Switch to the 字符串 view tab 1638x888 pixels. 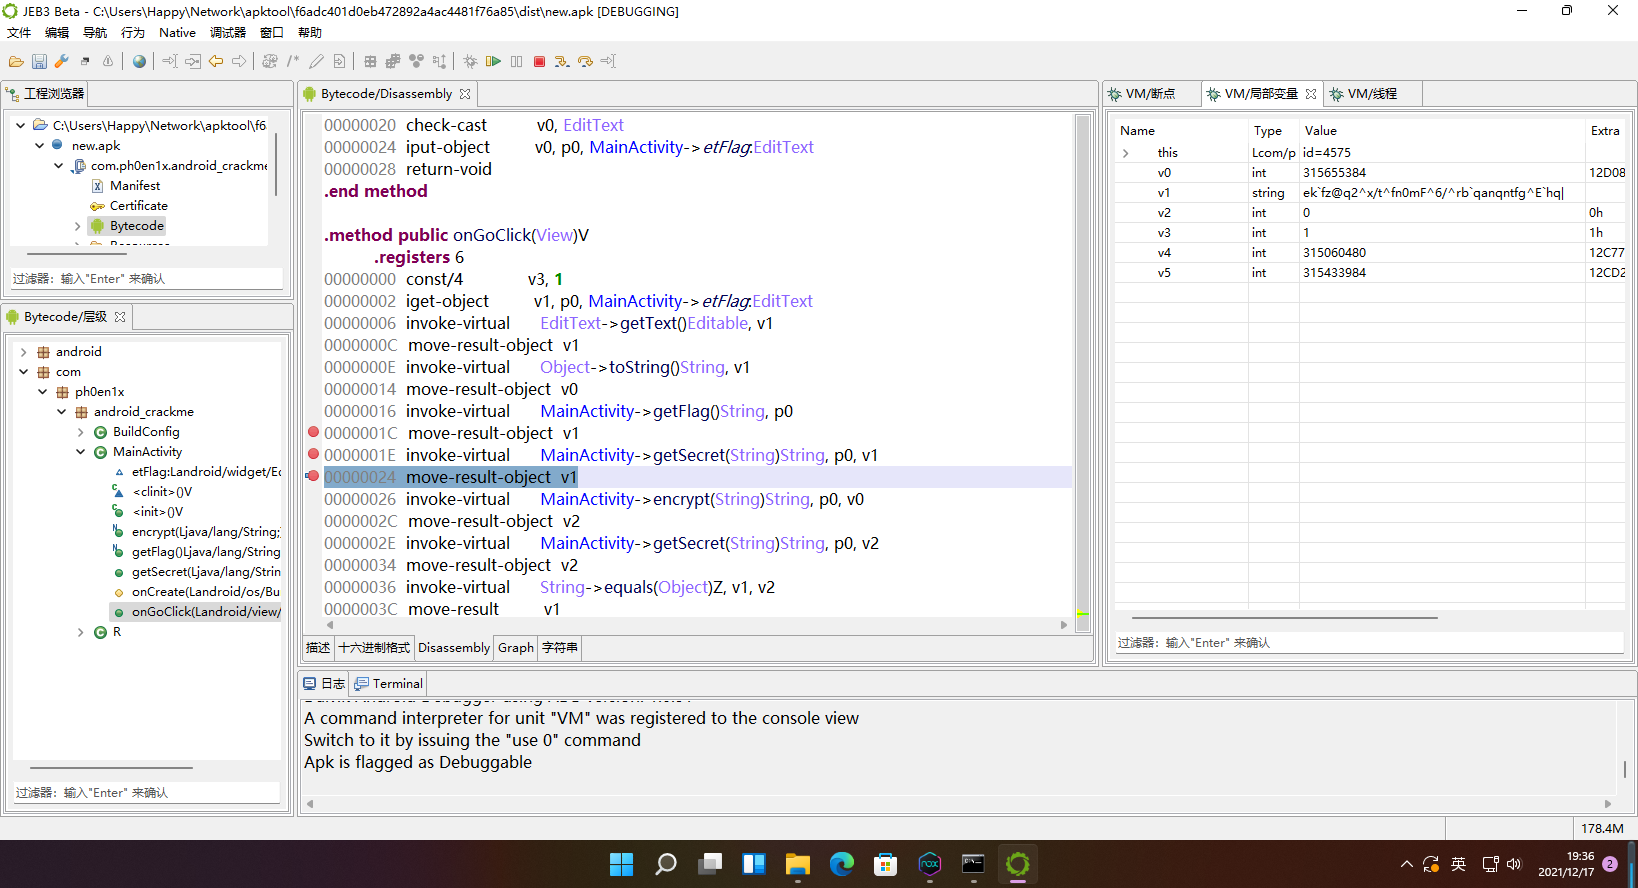560,648
